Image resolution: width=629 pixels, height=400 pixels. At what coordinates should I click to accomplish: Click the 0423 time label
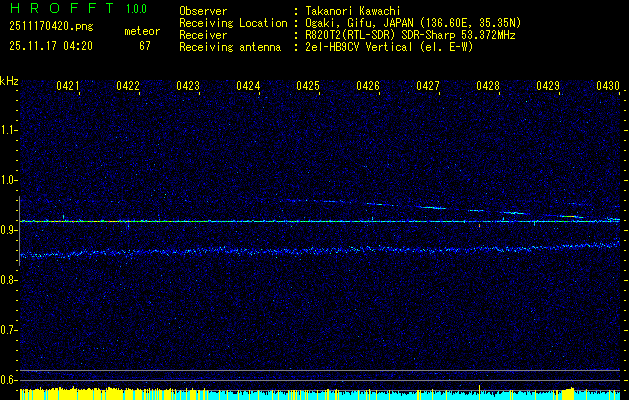(188, 87)
